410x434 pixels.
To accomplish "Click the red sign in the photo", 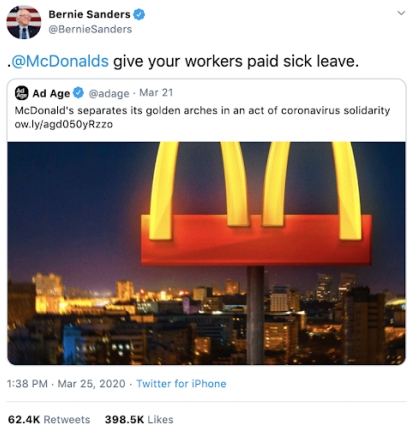I will 256,240.
